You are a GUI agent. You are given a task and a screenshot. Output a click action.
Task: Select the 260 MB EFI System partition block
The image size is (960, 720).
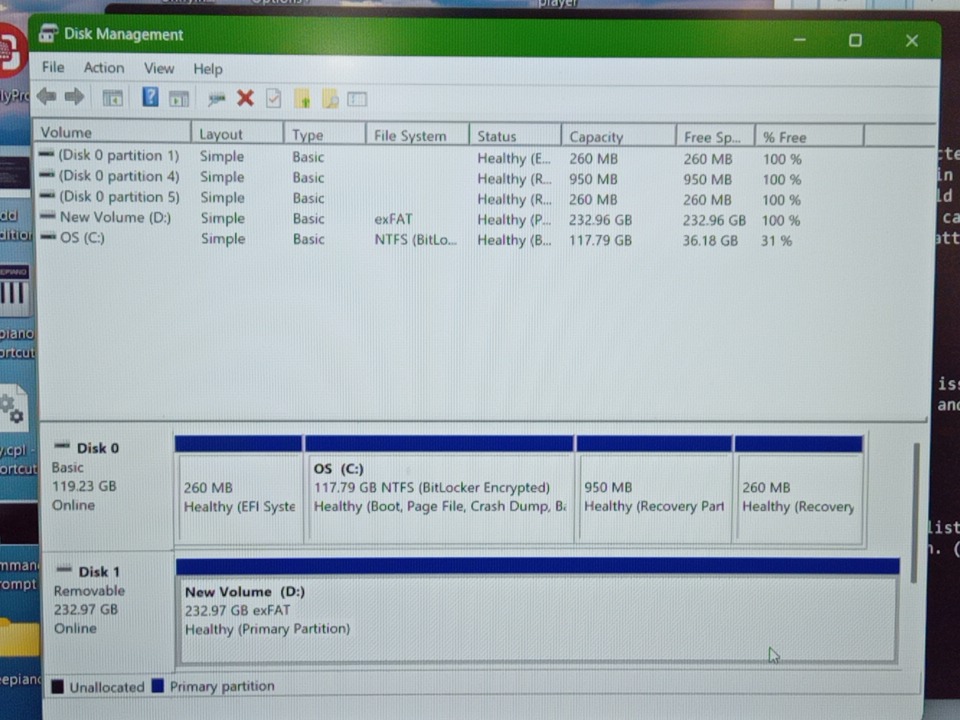click(x=239, y=489)
